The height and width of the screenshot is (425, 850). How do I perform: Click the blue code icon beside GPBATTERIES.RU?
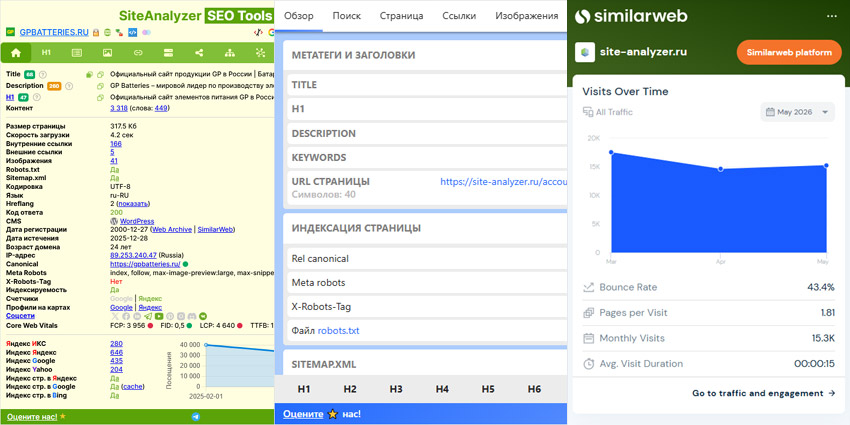(x=132, y=33)
